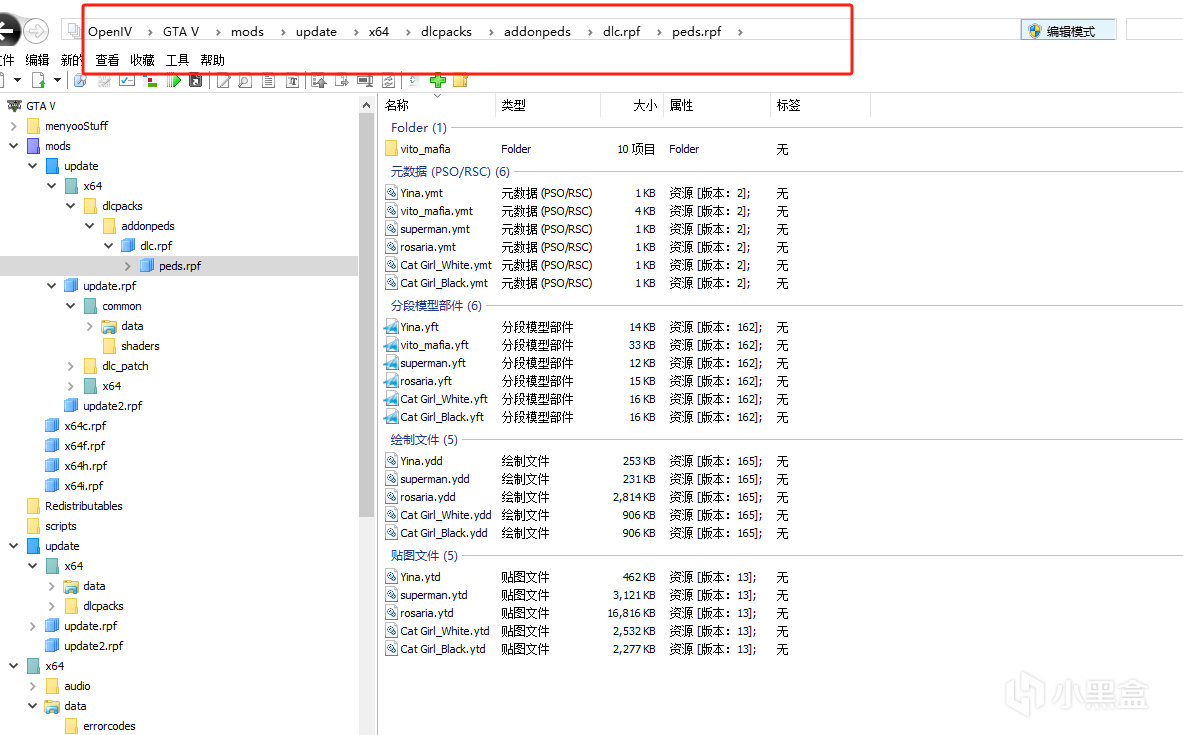
Task: Click the monitor display toolbar icon
Action: coord(365,81)
